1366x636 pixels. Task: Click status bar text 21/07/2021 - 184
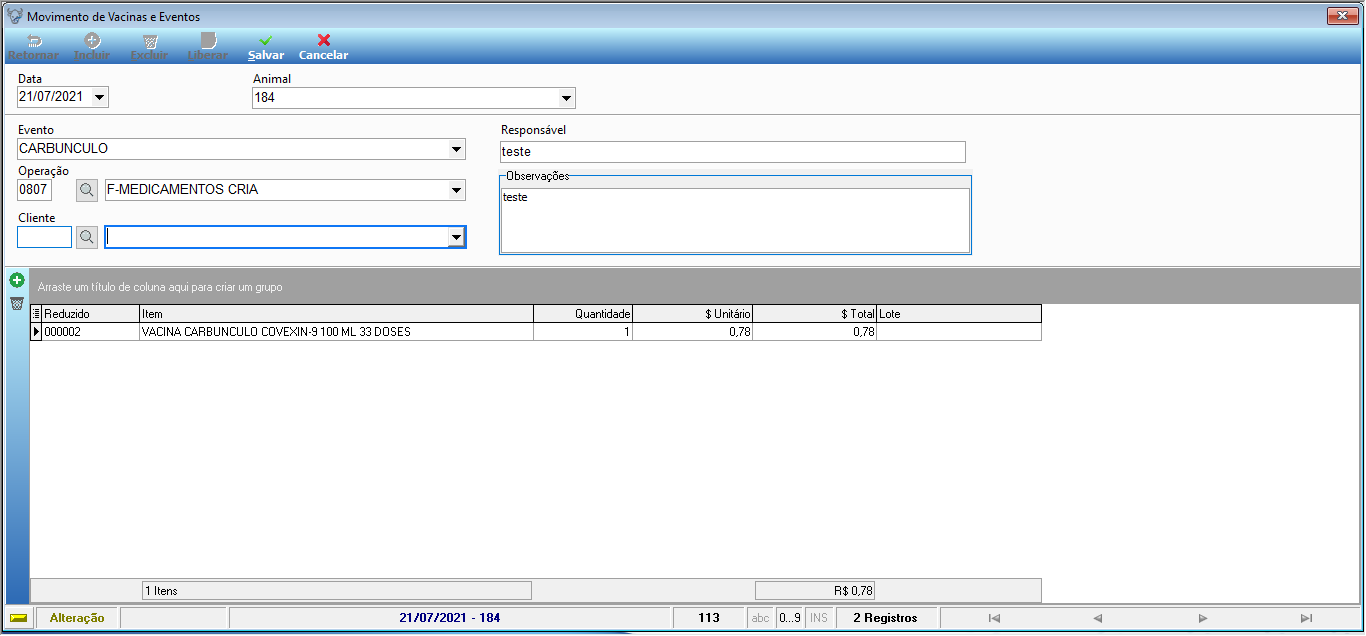pos(449,618)
